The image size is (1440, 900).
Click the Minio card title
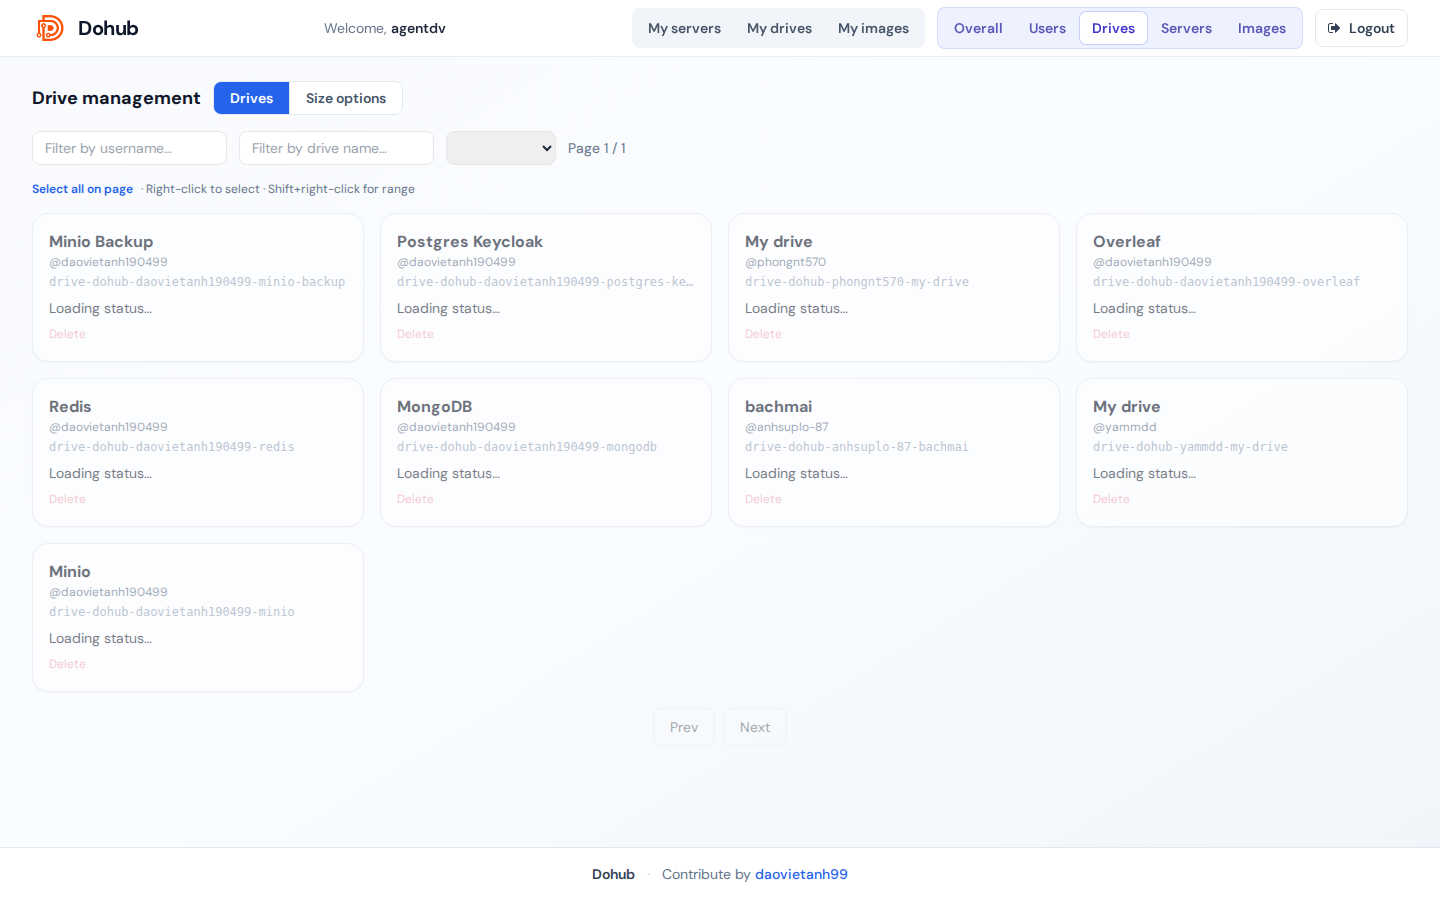[x=70, y=571]
